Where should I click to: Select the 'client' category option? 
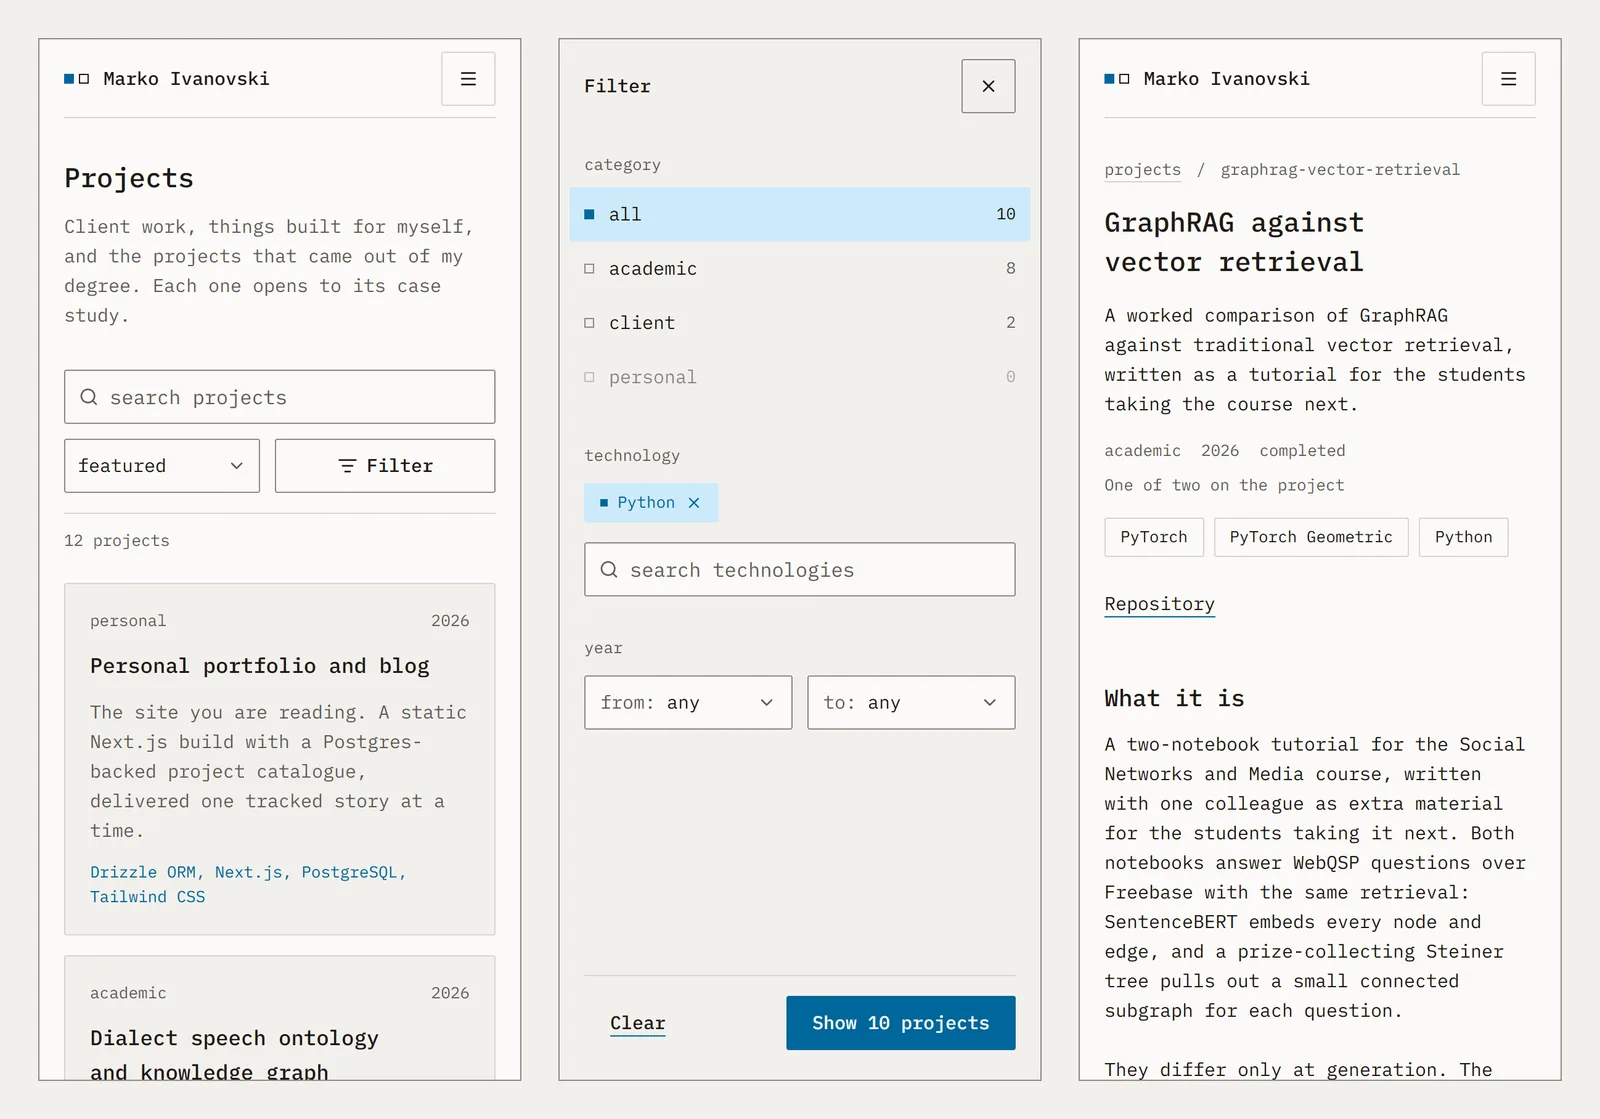pos(800,322)
